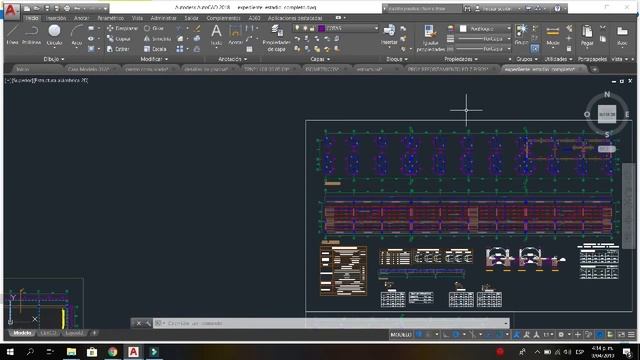This screenshot has width=640, height=360.
Task: Click the ViewCube top face
Action: pos(607,115)
